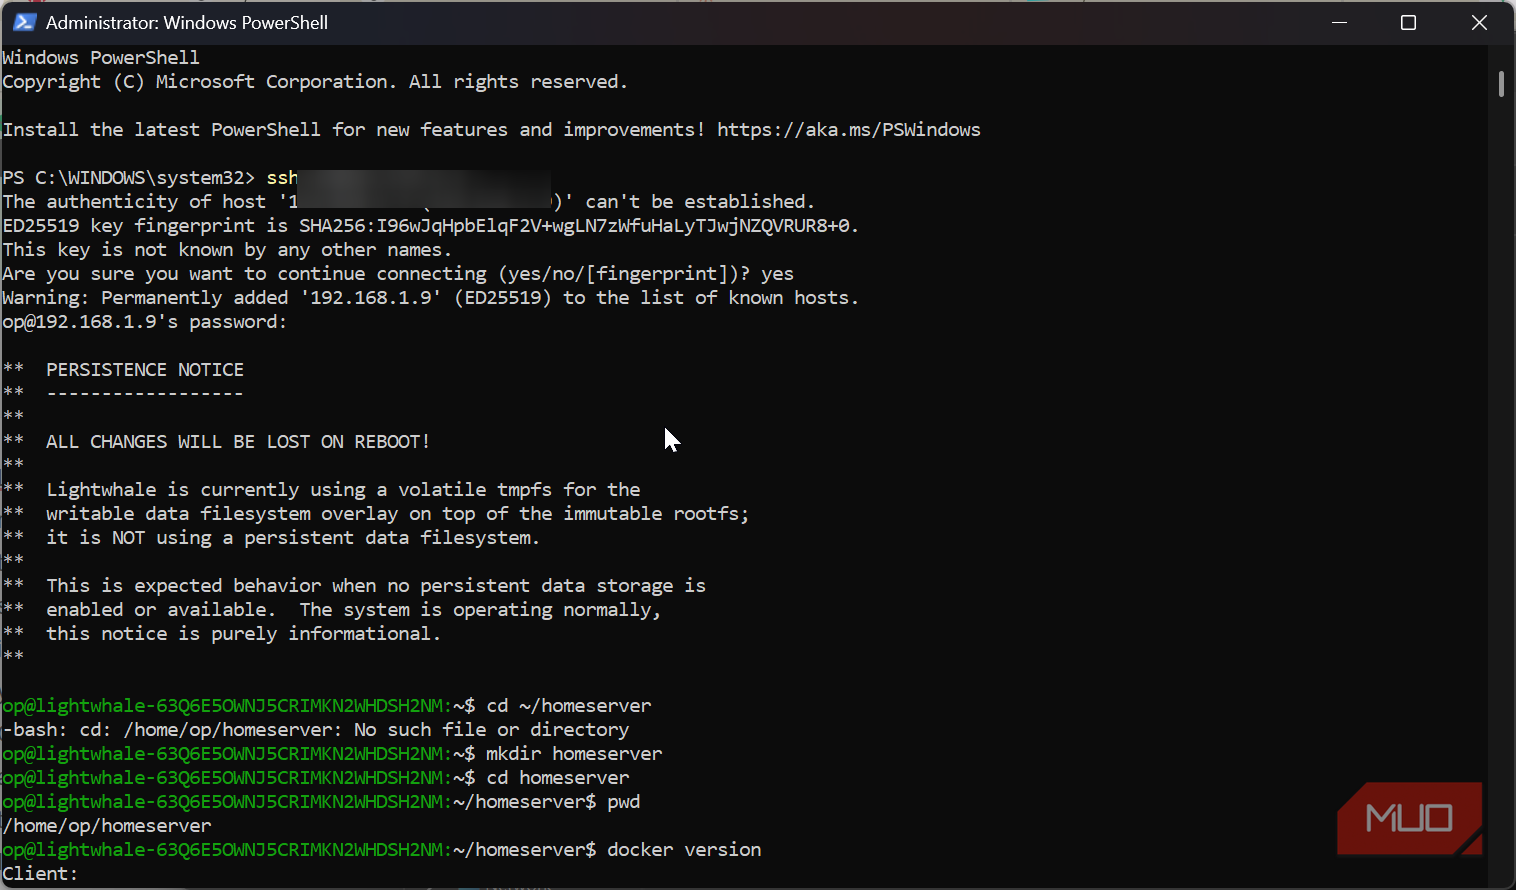1516x890 pixels.
Task: Click 'ALL CHANGES WILL BE LOST ON REBOOT!'
Action: click(x=238, y=442)
